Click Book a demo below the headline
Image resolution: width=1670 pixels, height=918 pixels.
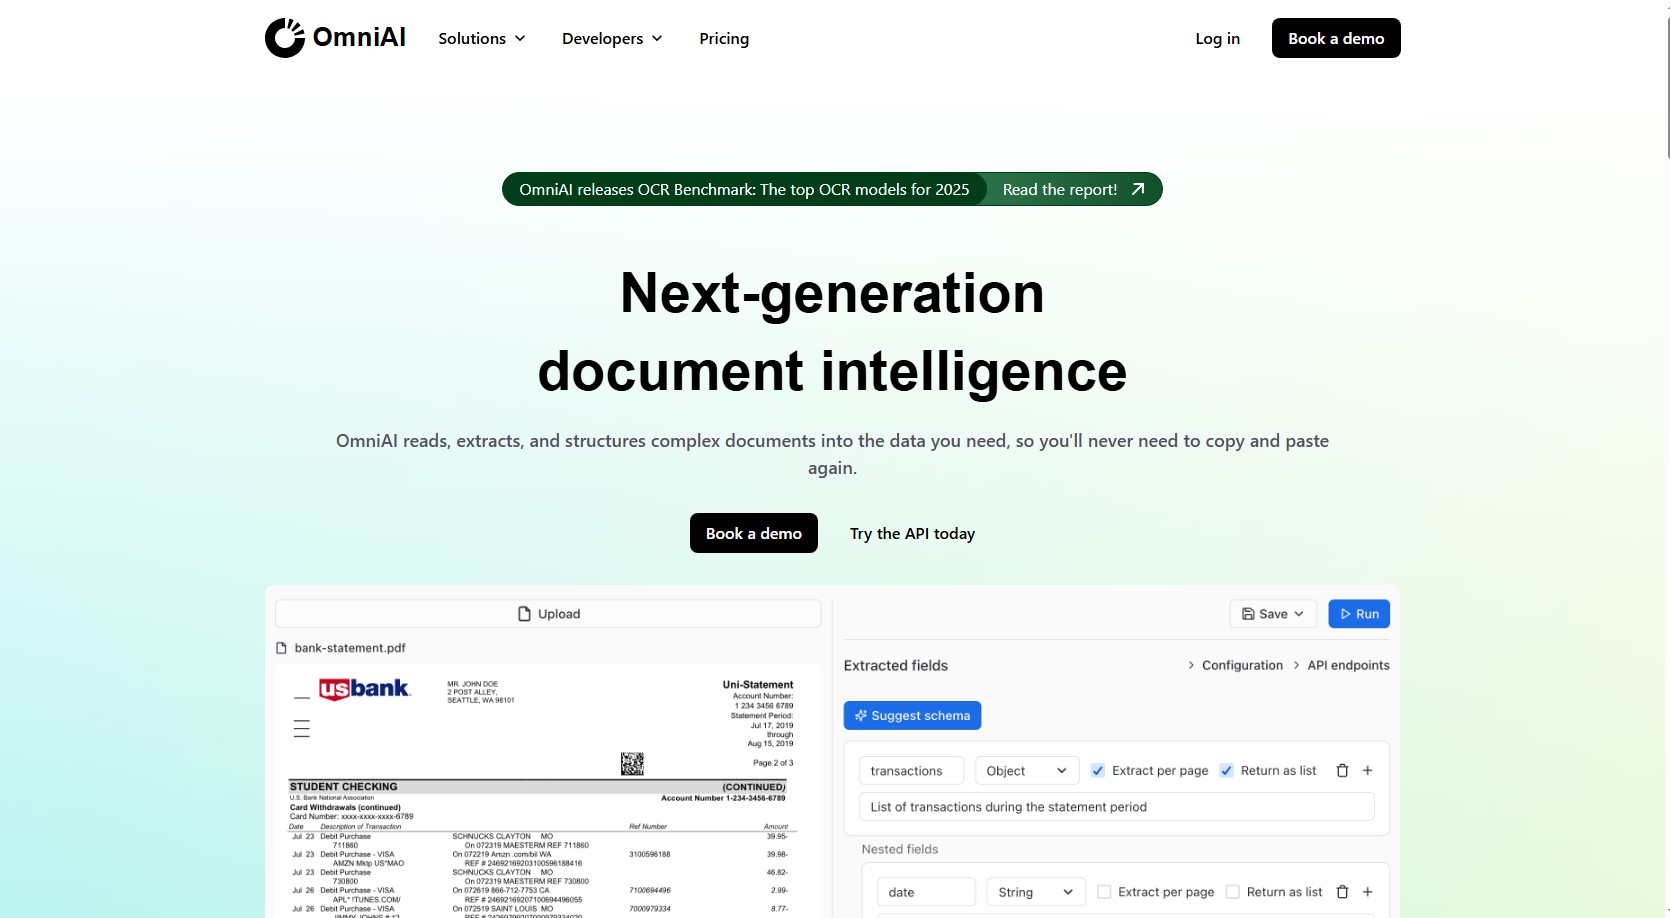point(753,533)
